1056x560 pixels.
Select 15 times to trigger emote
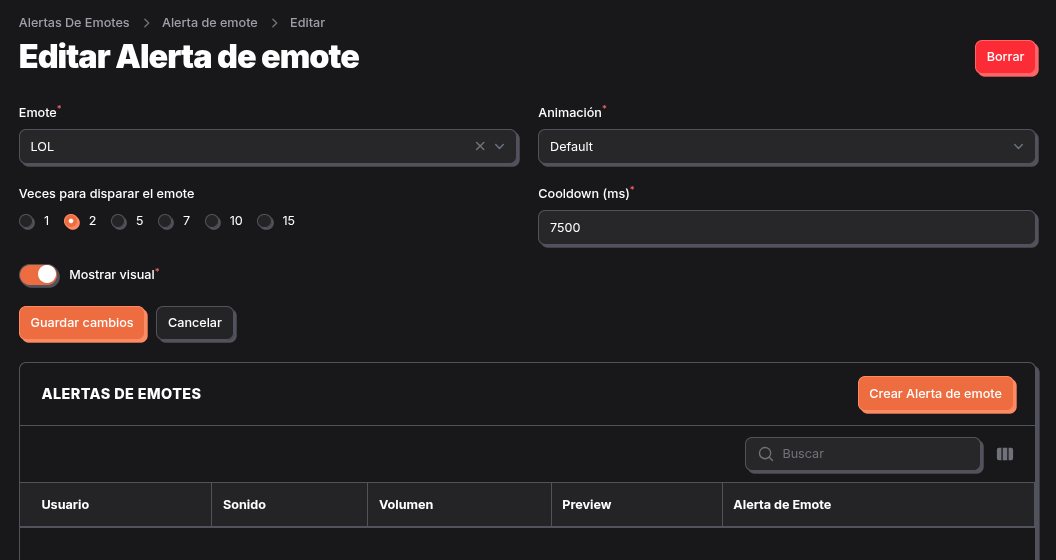[265, 221]
